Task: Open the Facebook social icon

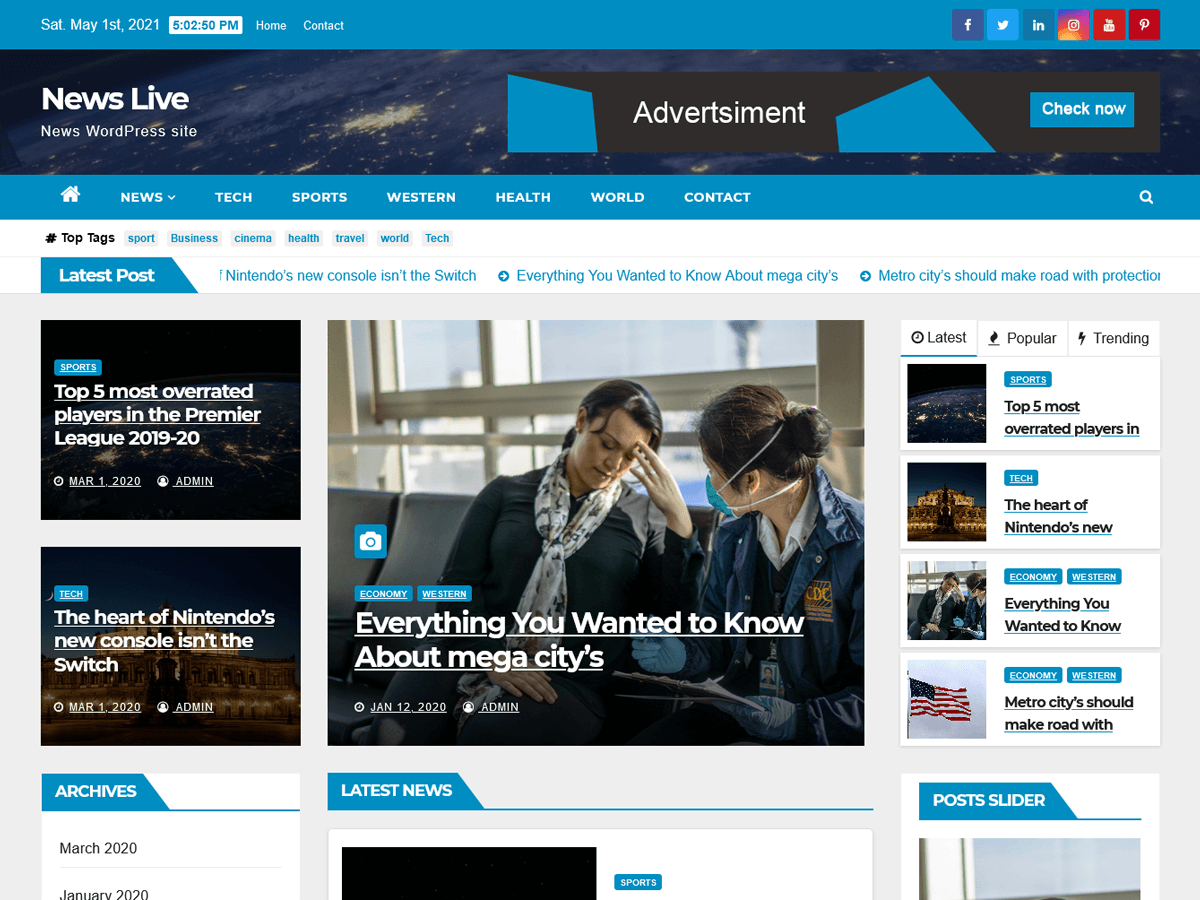Action: point(967,25)
